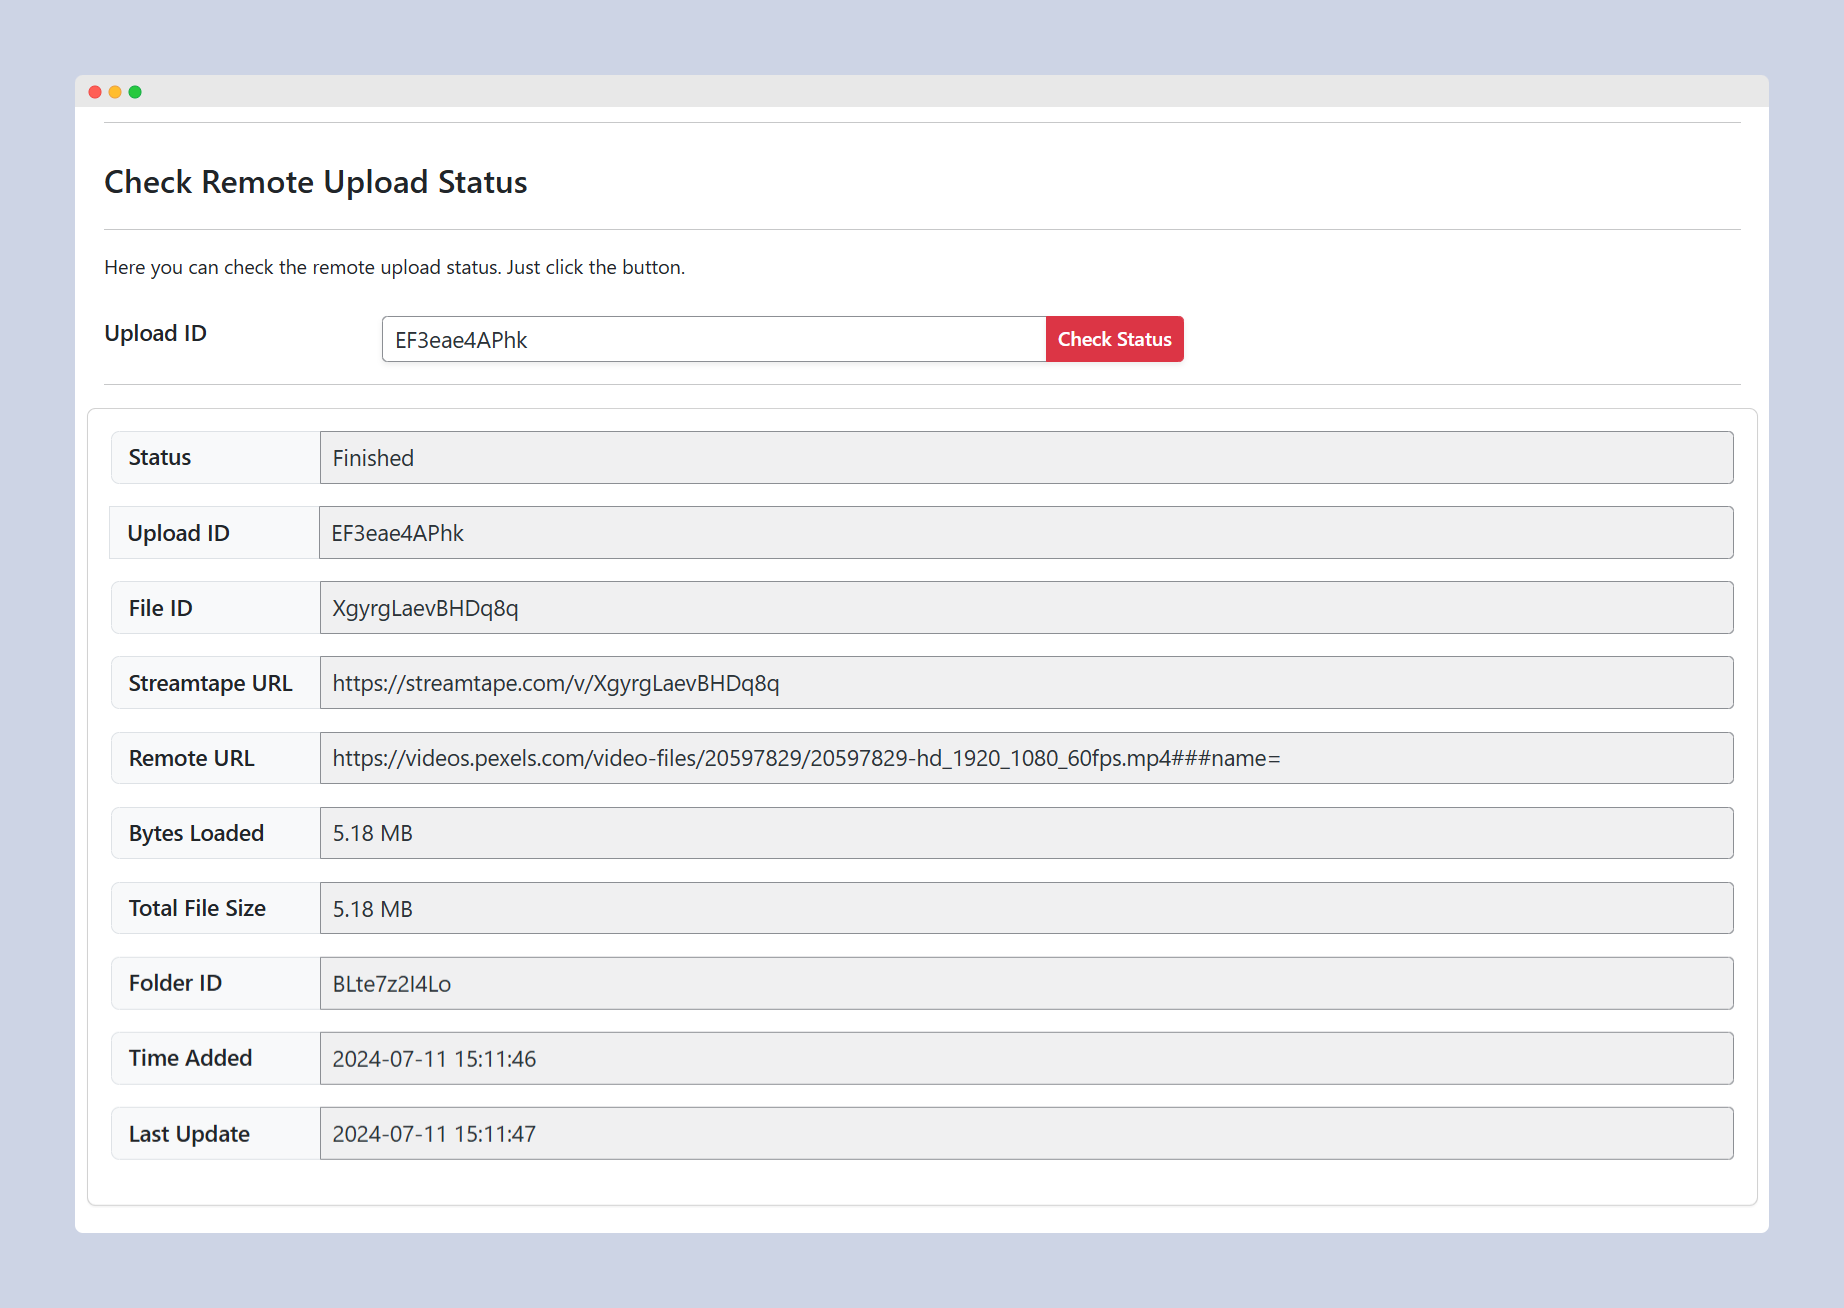Click the Remote URL pexels link field
The image size is (1844, 1308).
(1026, 758)
